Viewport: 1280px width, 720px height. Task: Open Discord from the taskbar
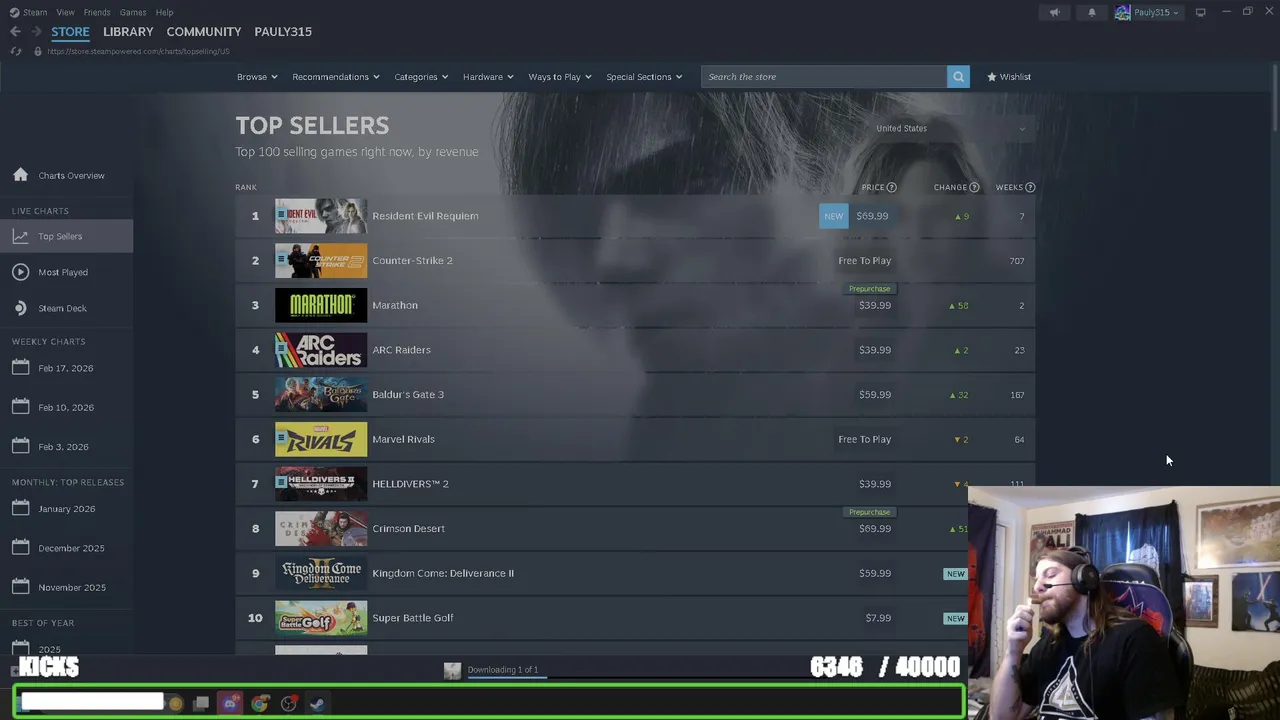[x=230, y=703]
